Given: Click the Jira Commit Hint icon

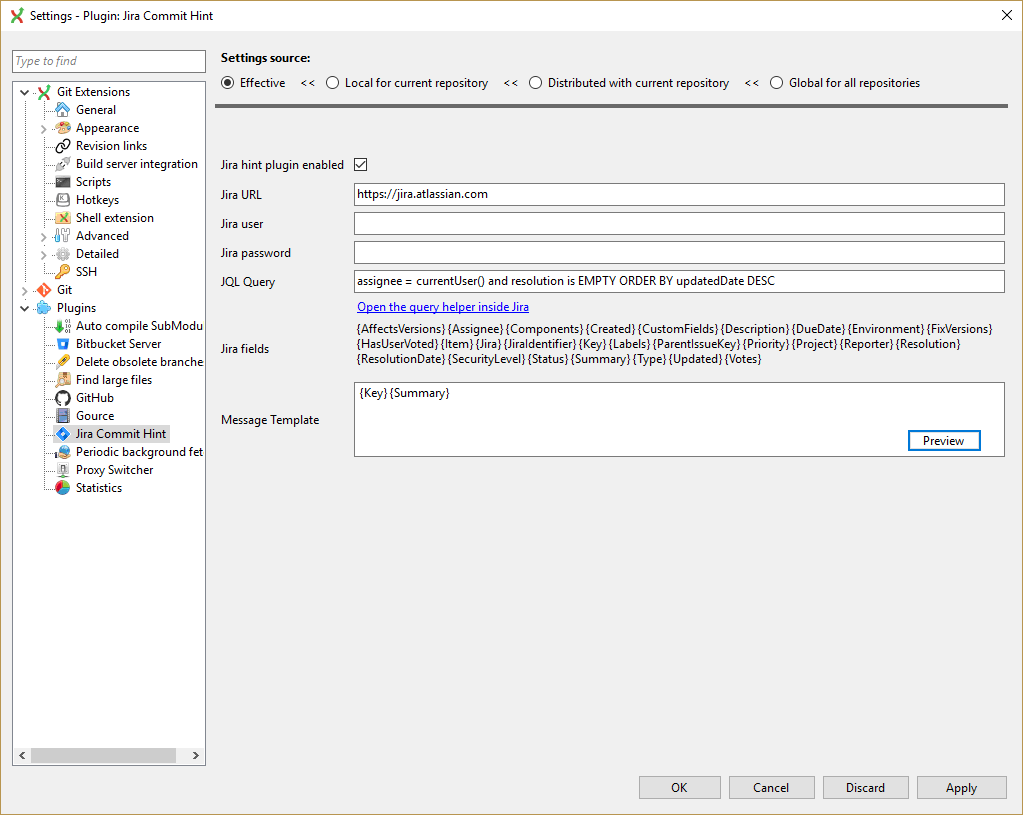Looking at the screenshot, I should (x=63, y=433).
